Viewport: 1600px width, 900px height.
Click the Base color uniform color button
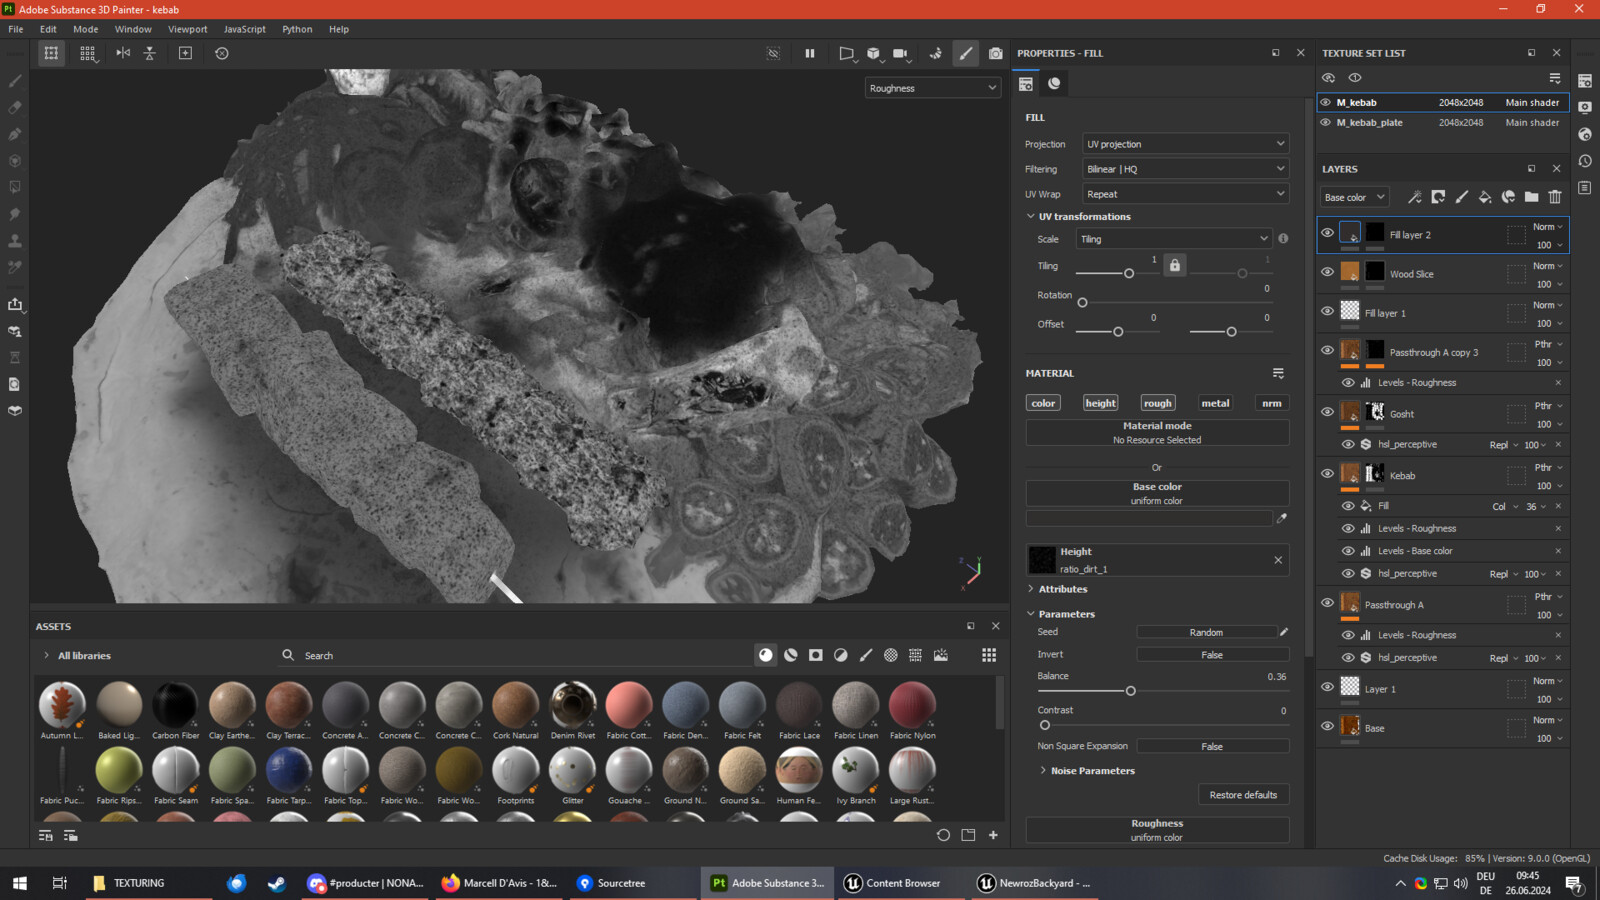click(x=1157, y=493)
